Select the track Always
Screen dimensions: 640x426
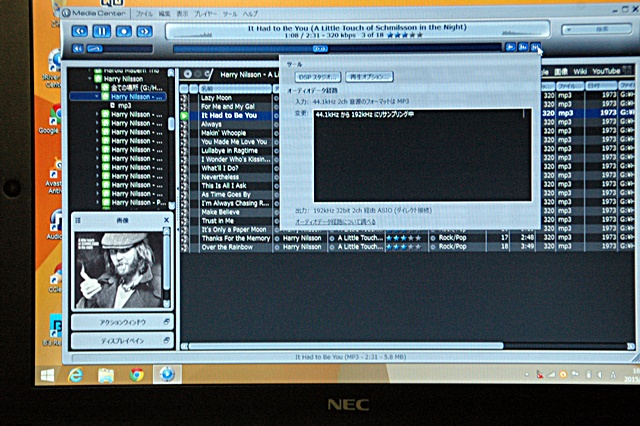pyautogui.click(x=211, y=124)
